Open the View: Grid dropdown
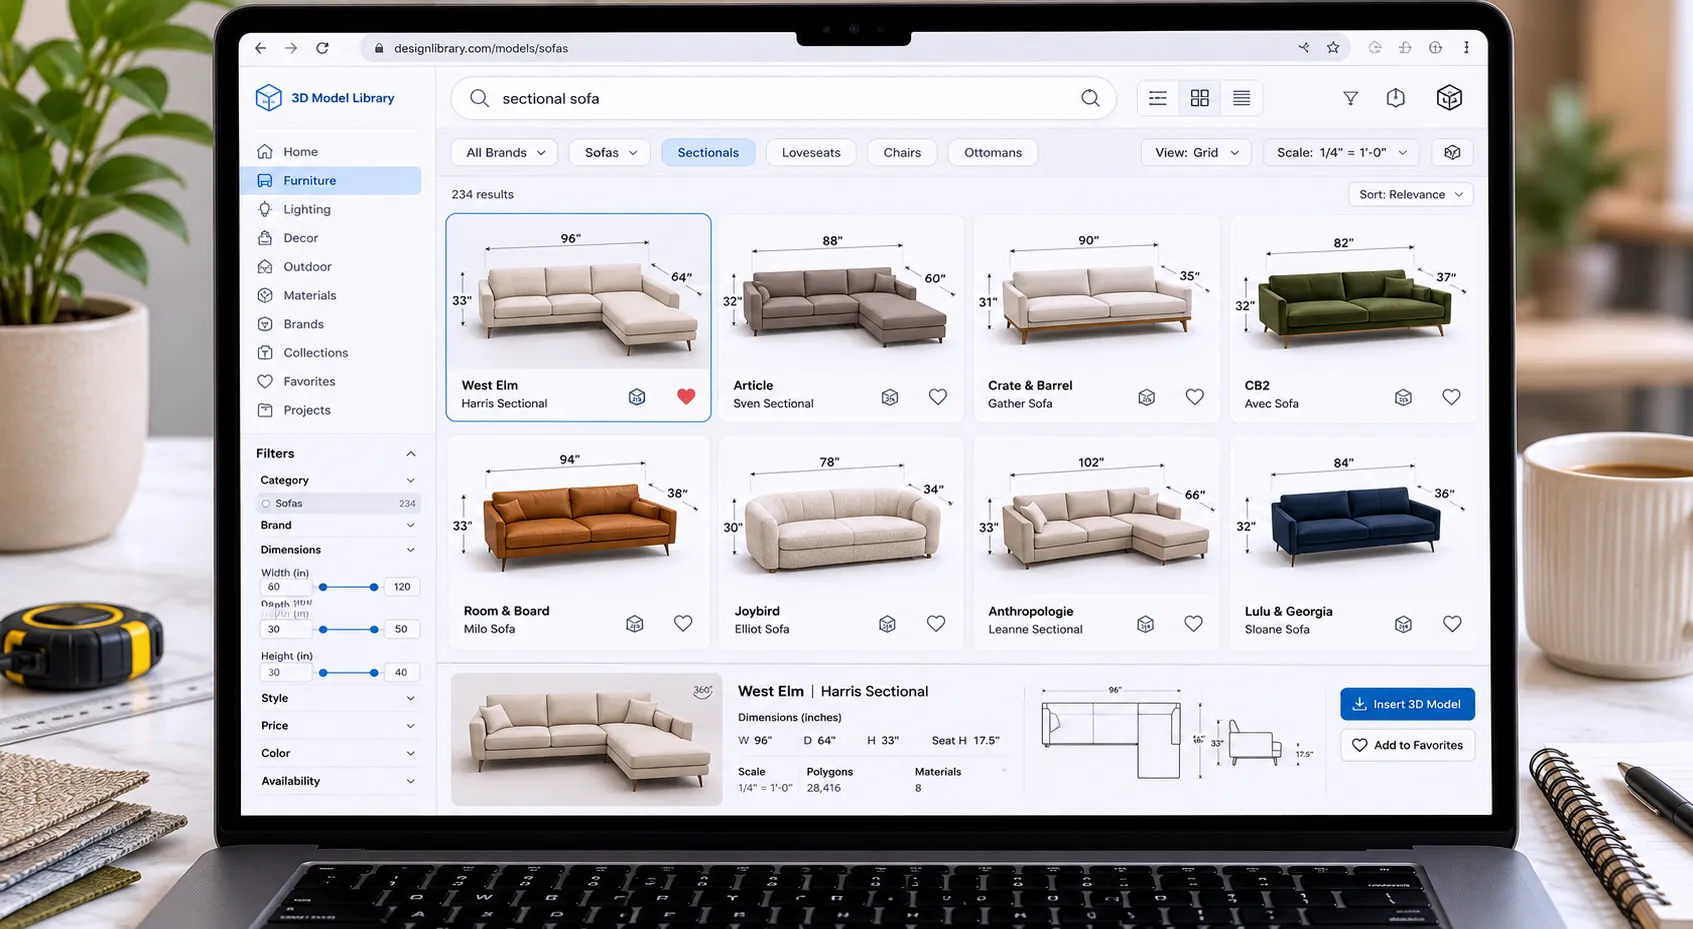 coord(1196,152)
